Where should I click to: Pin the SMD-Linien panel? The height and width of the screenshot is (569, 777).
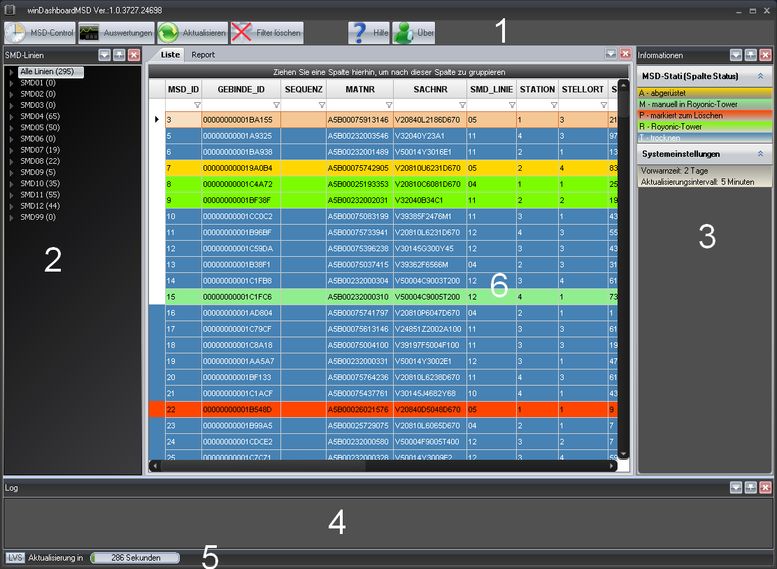point(119,55)
